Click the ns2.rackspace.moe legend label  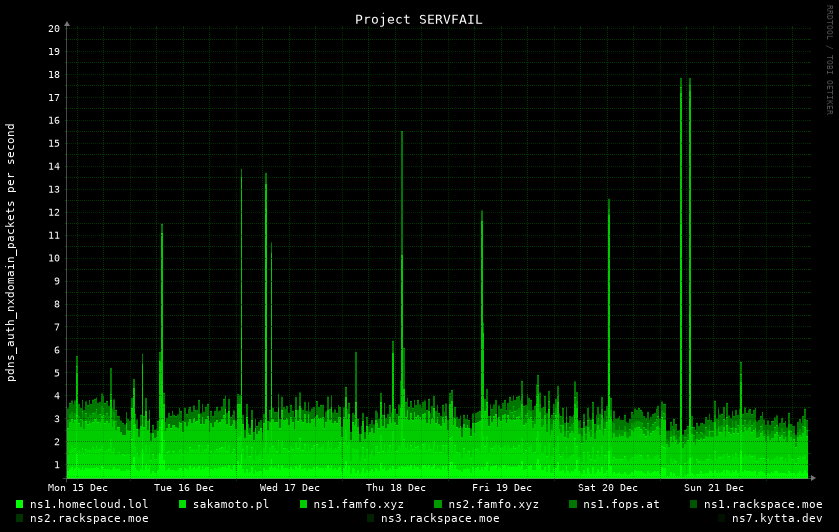tap(89, 518)
